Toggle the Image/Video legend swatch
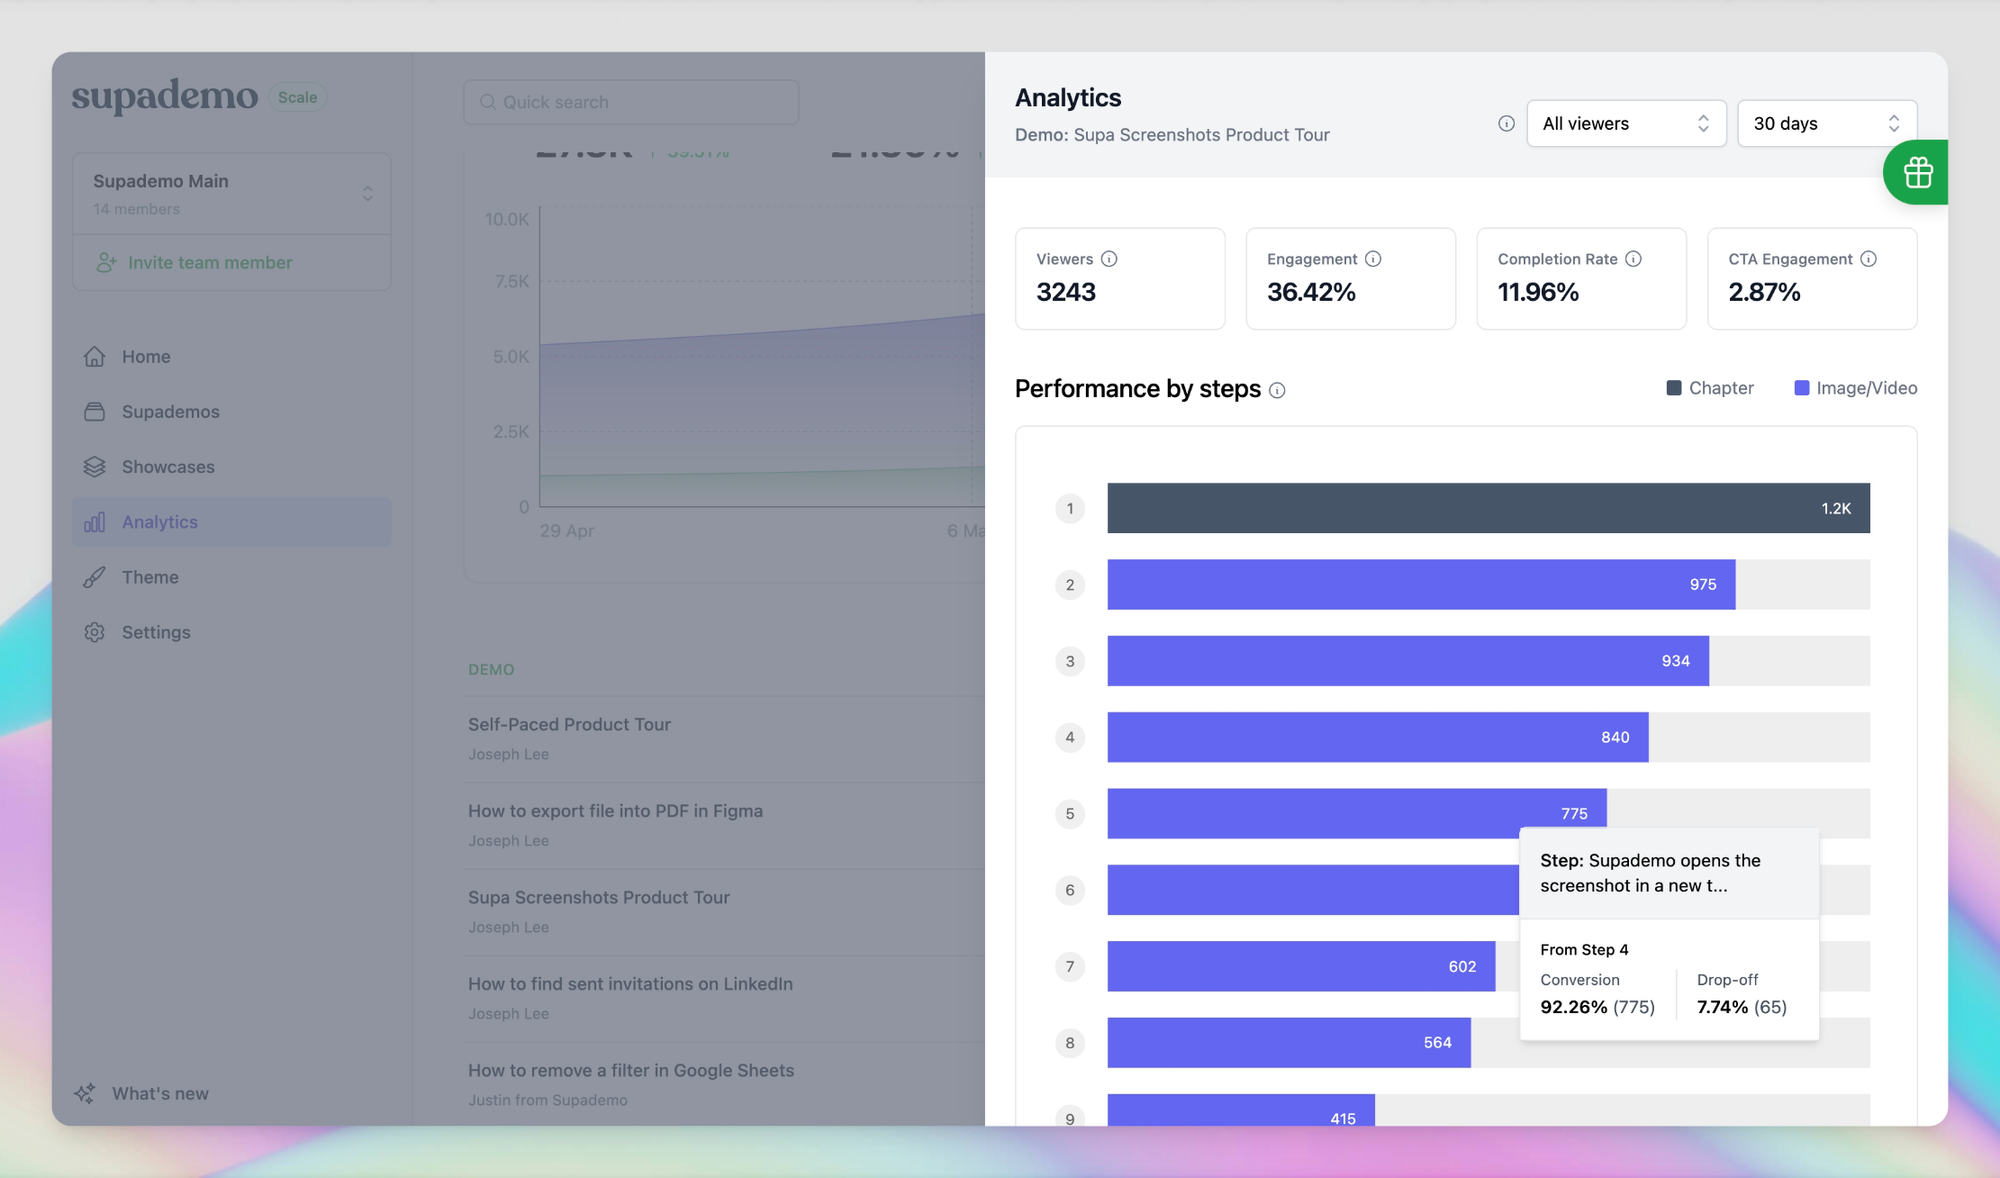Image resolution: width=2000 pixels, height=1178 pixels. coord(1802,388)
